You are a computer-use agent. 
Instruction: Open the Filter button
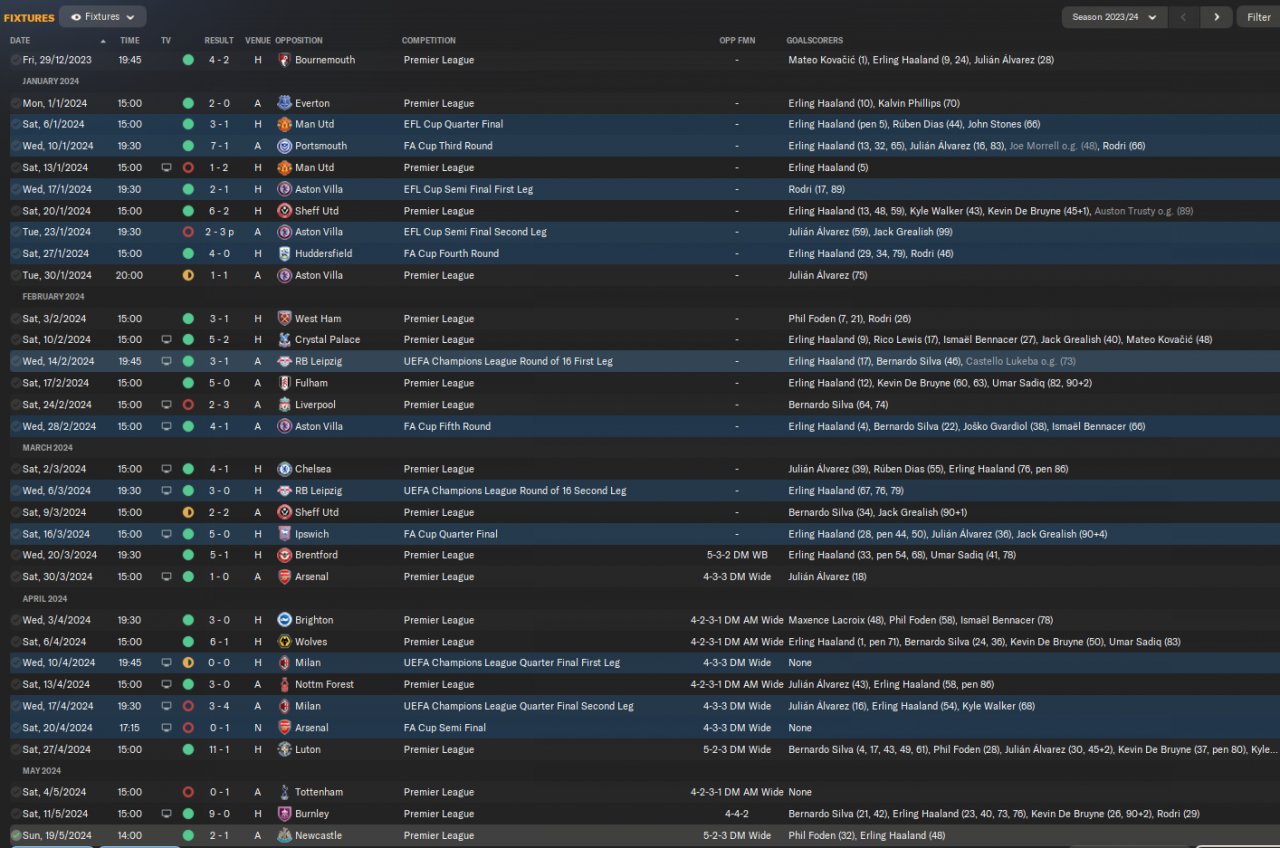coord(1258,17)
